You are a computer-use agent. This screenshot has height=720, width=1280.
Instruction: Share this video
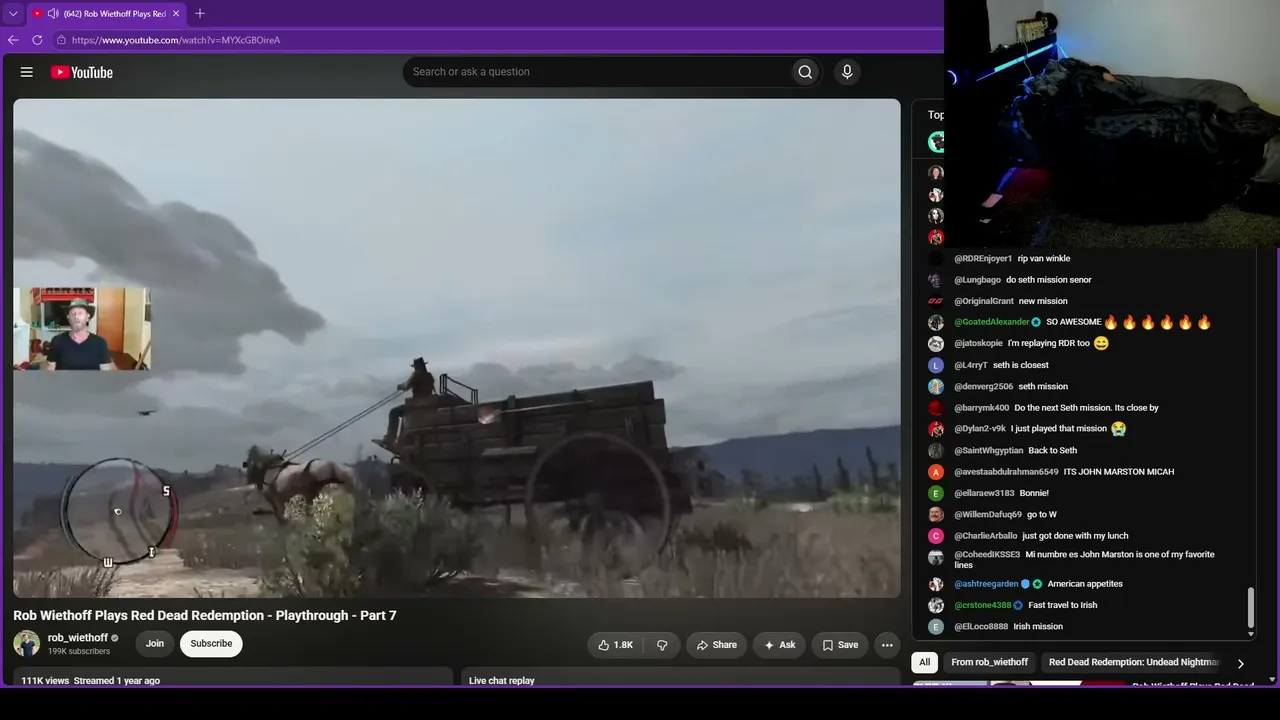click(716, 645)
